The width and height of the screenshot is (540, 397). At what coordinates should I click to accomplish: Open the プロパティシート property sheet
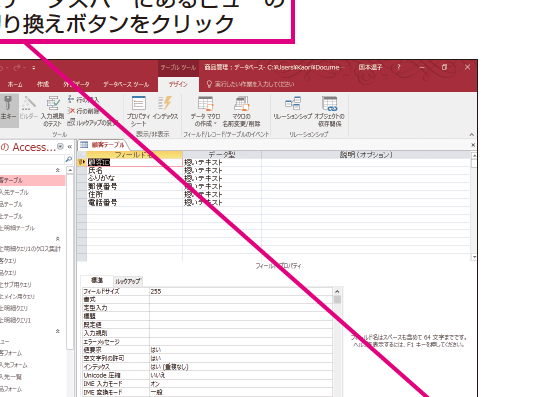pyautogui.click(x=138, y=110)
